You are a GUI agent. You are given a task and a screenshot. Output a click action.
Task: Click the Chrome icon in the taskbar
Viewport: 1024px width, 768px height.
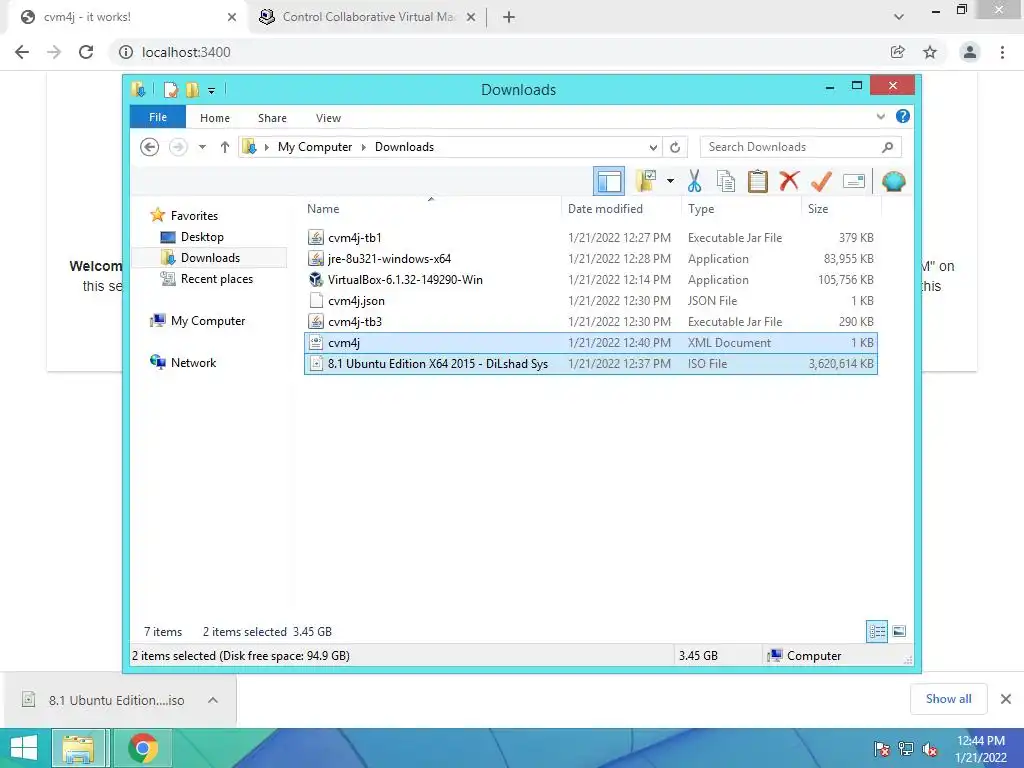coord(143,748)
